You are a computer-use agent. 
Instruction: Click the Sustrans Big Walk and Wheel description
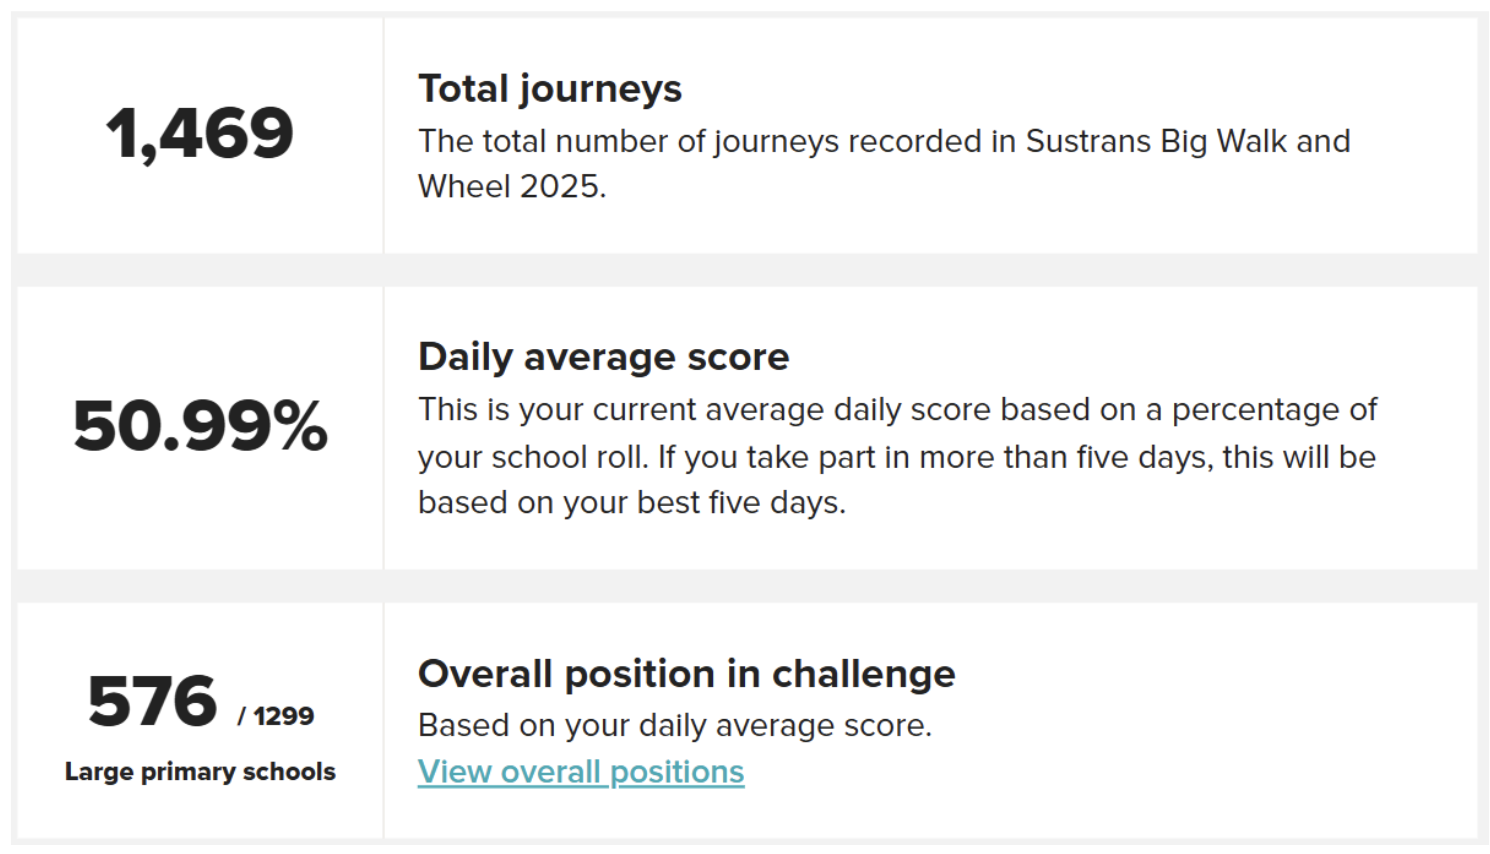[x=884, y=163]
